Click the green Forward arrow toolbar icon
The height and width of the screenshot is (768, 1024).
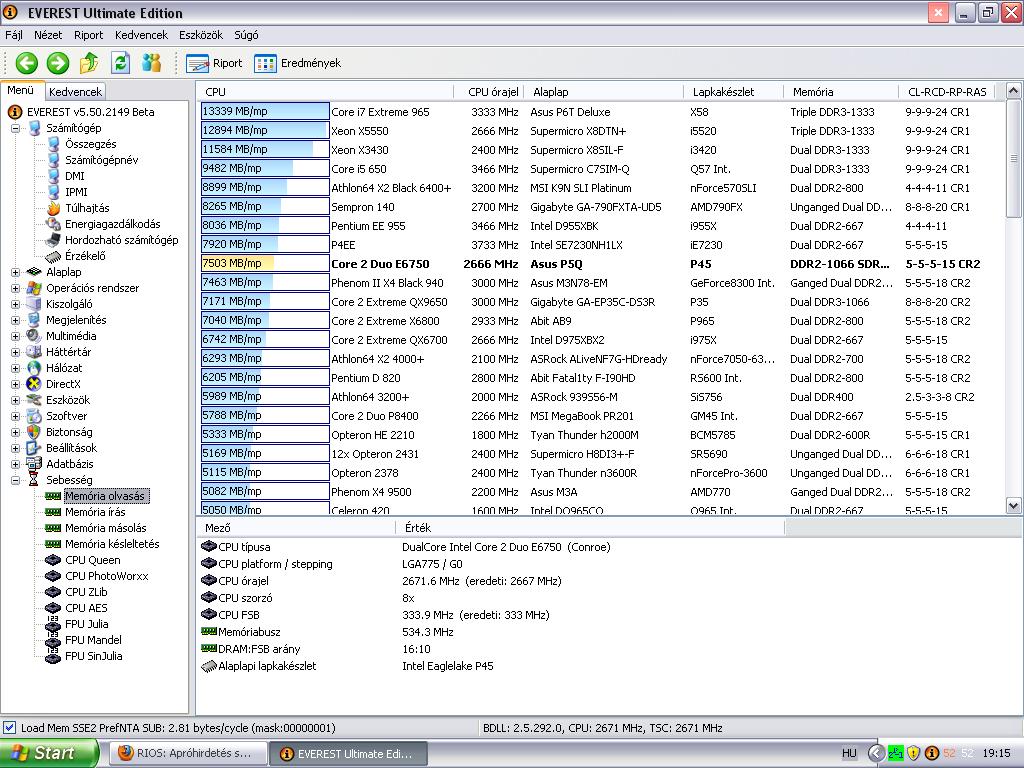coord(57,63)
